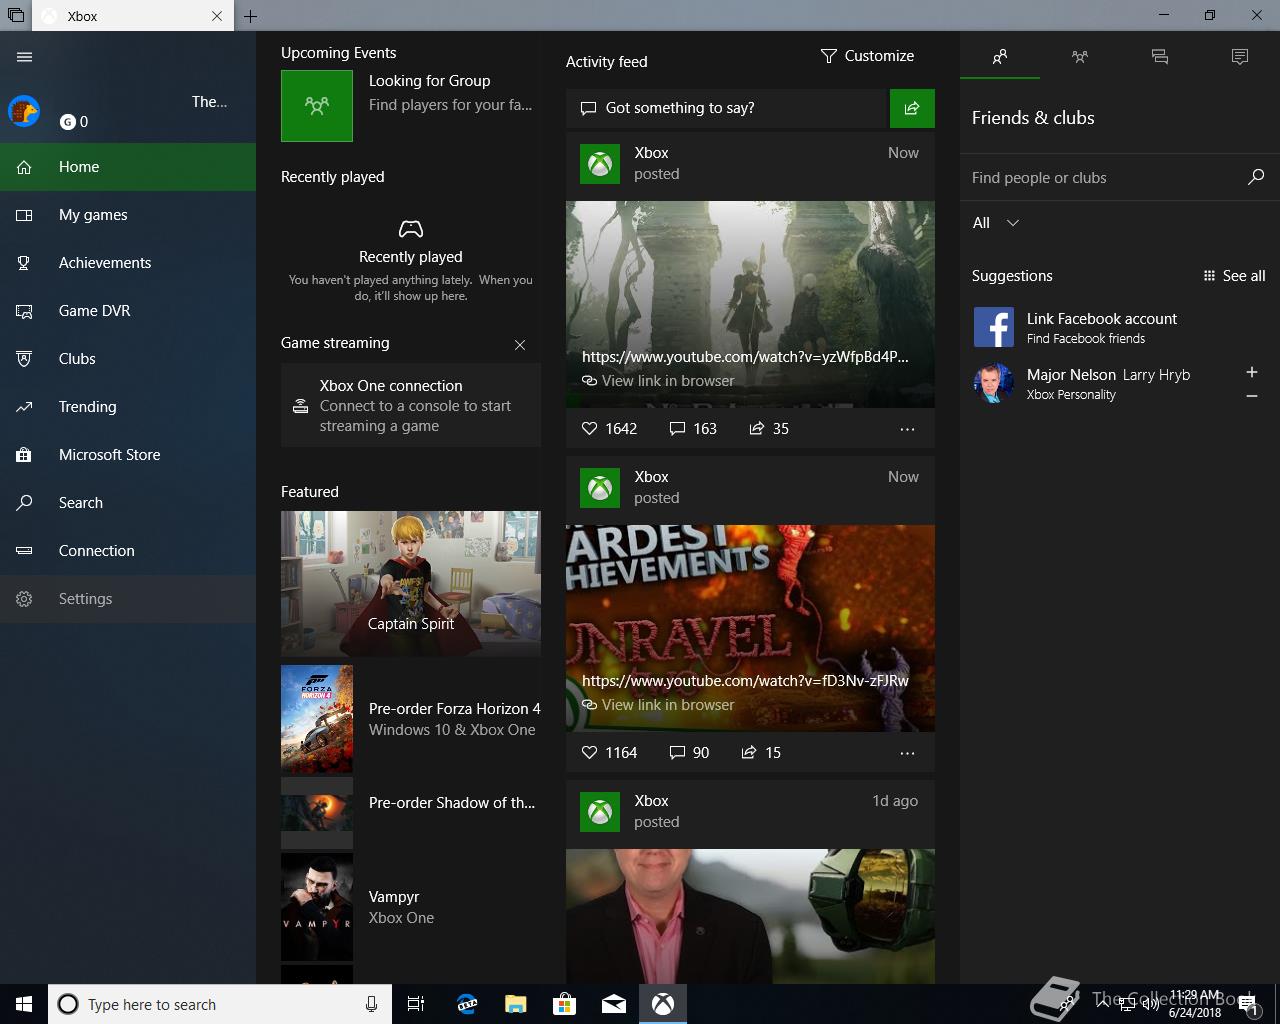This screenshot has width=1280, height=1024.
Task: Open the Unravel YouTube link
Action: pos(745,681)
